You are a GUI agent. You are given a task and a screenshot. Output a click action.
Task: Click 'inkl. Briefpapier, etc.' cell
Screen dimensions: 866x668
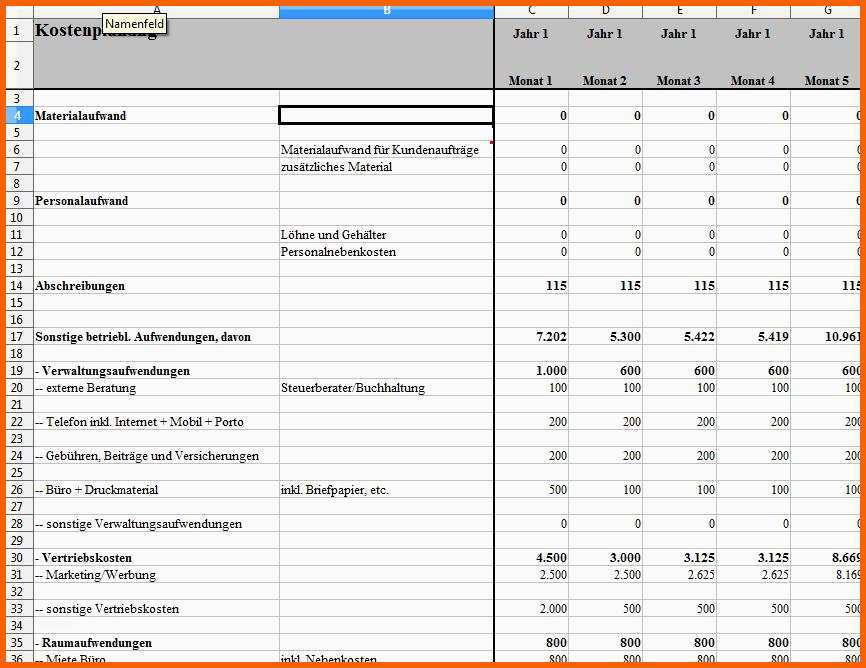click(387, 490)
